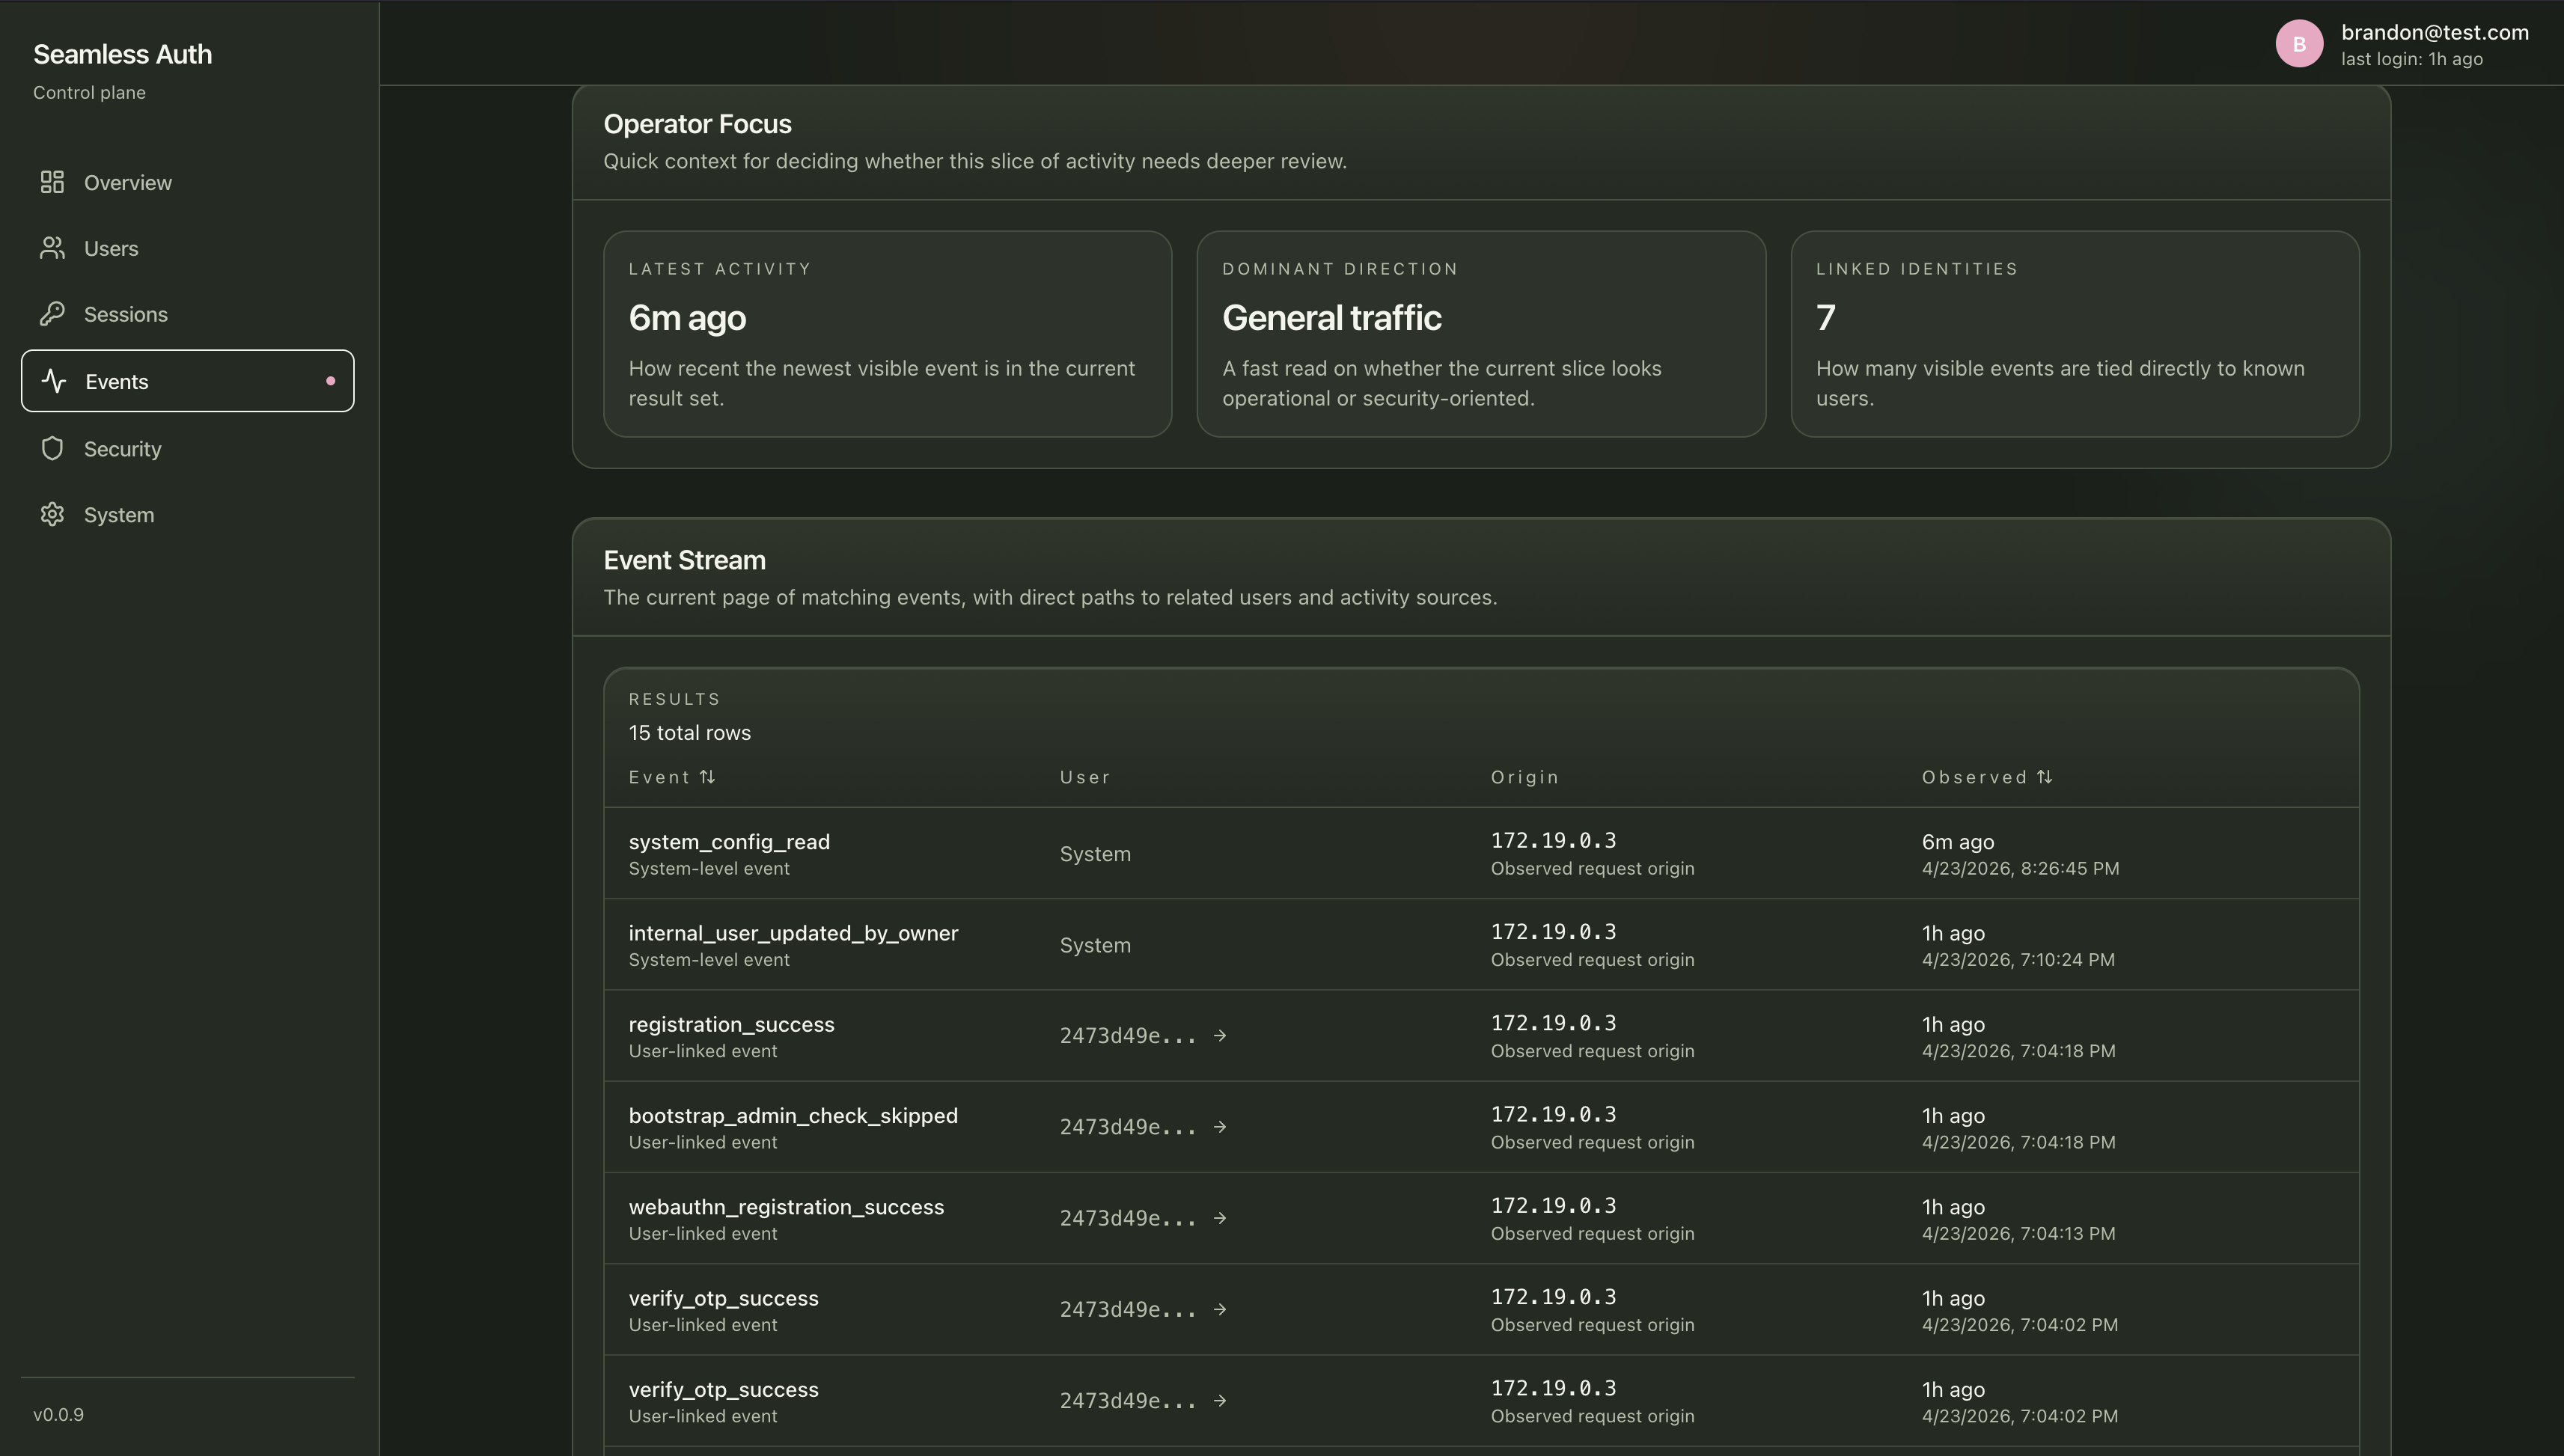The width and height of the screenshot is (2564, 1456).
Task: Click the Overview grid icon in sidebar
Action: [x=52, y=182]
